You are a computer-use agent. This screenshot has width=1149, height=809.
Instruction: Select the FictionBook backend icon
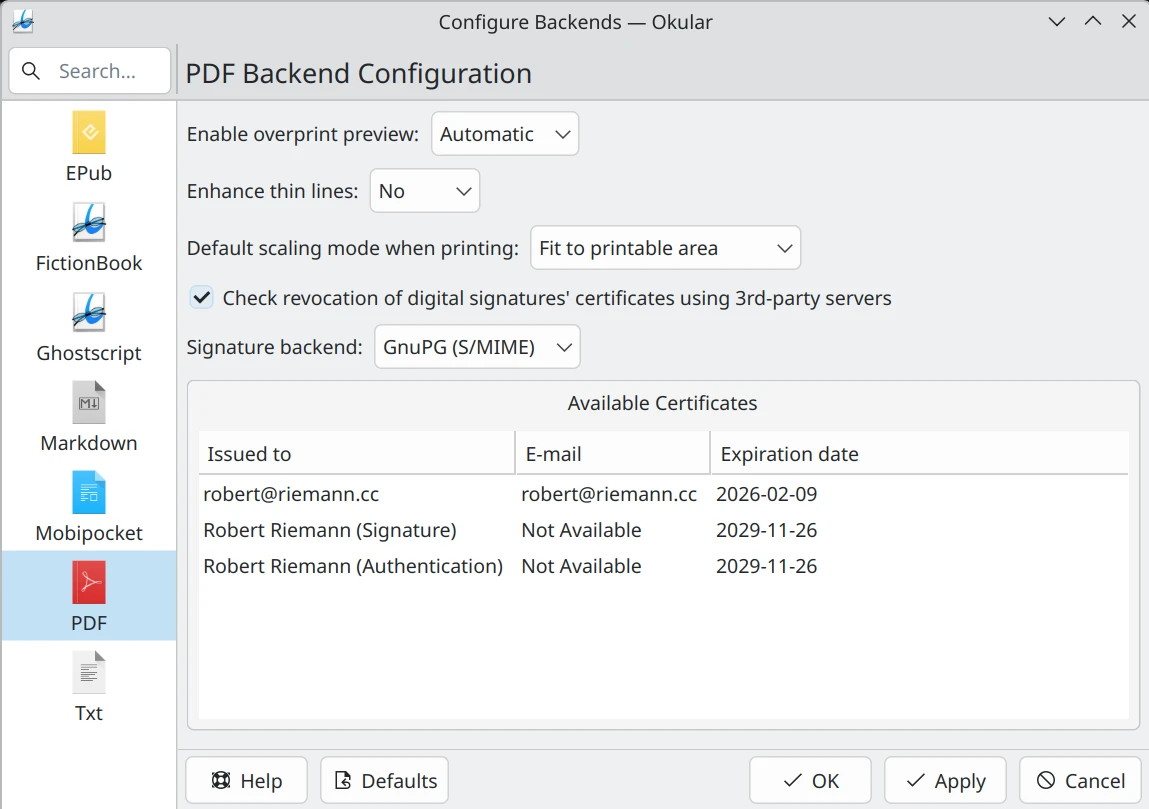(x=89, y=222)
